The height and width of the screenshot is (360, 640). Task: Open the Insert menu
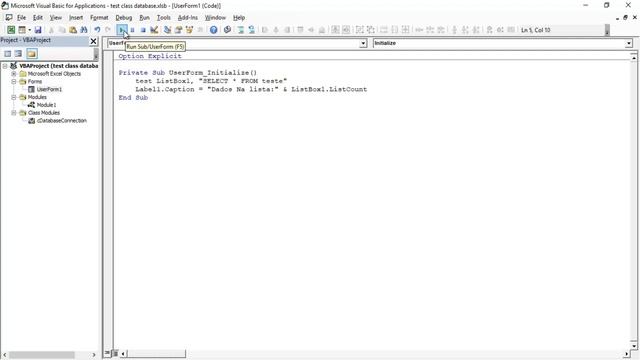(76, 18)
